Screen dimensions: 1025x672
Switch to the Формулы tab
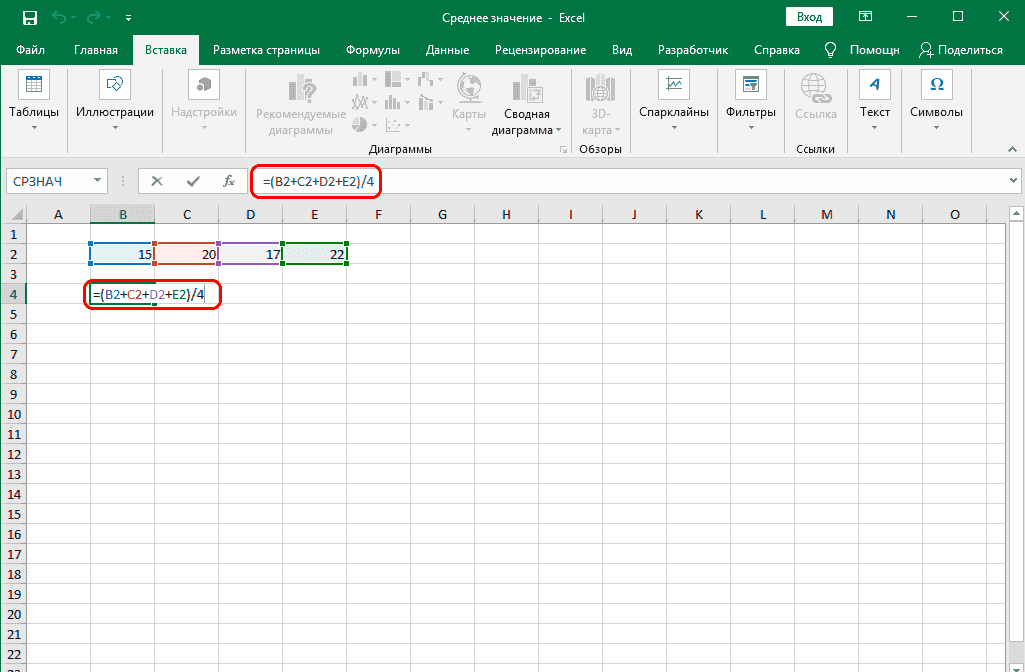pyautogui.click(x=373, y=50)
